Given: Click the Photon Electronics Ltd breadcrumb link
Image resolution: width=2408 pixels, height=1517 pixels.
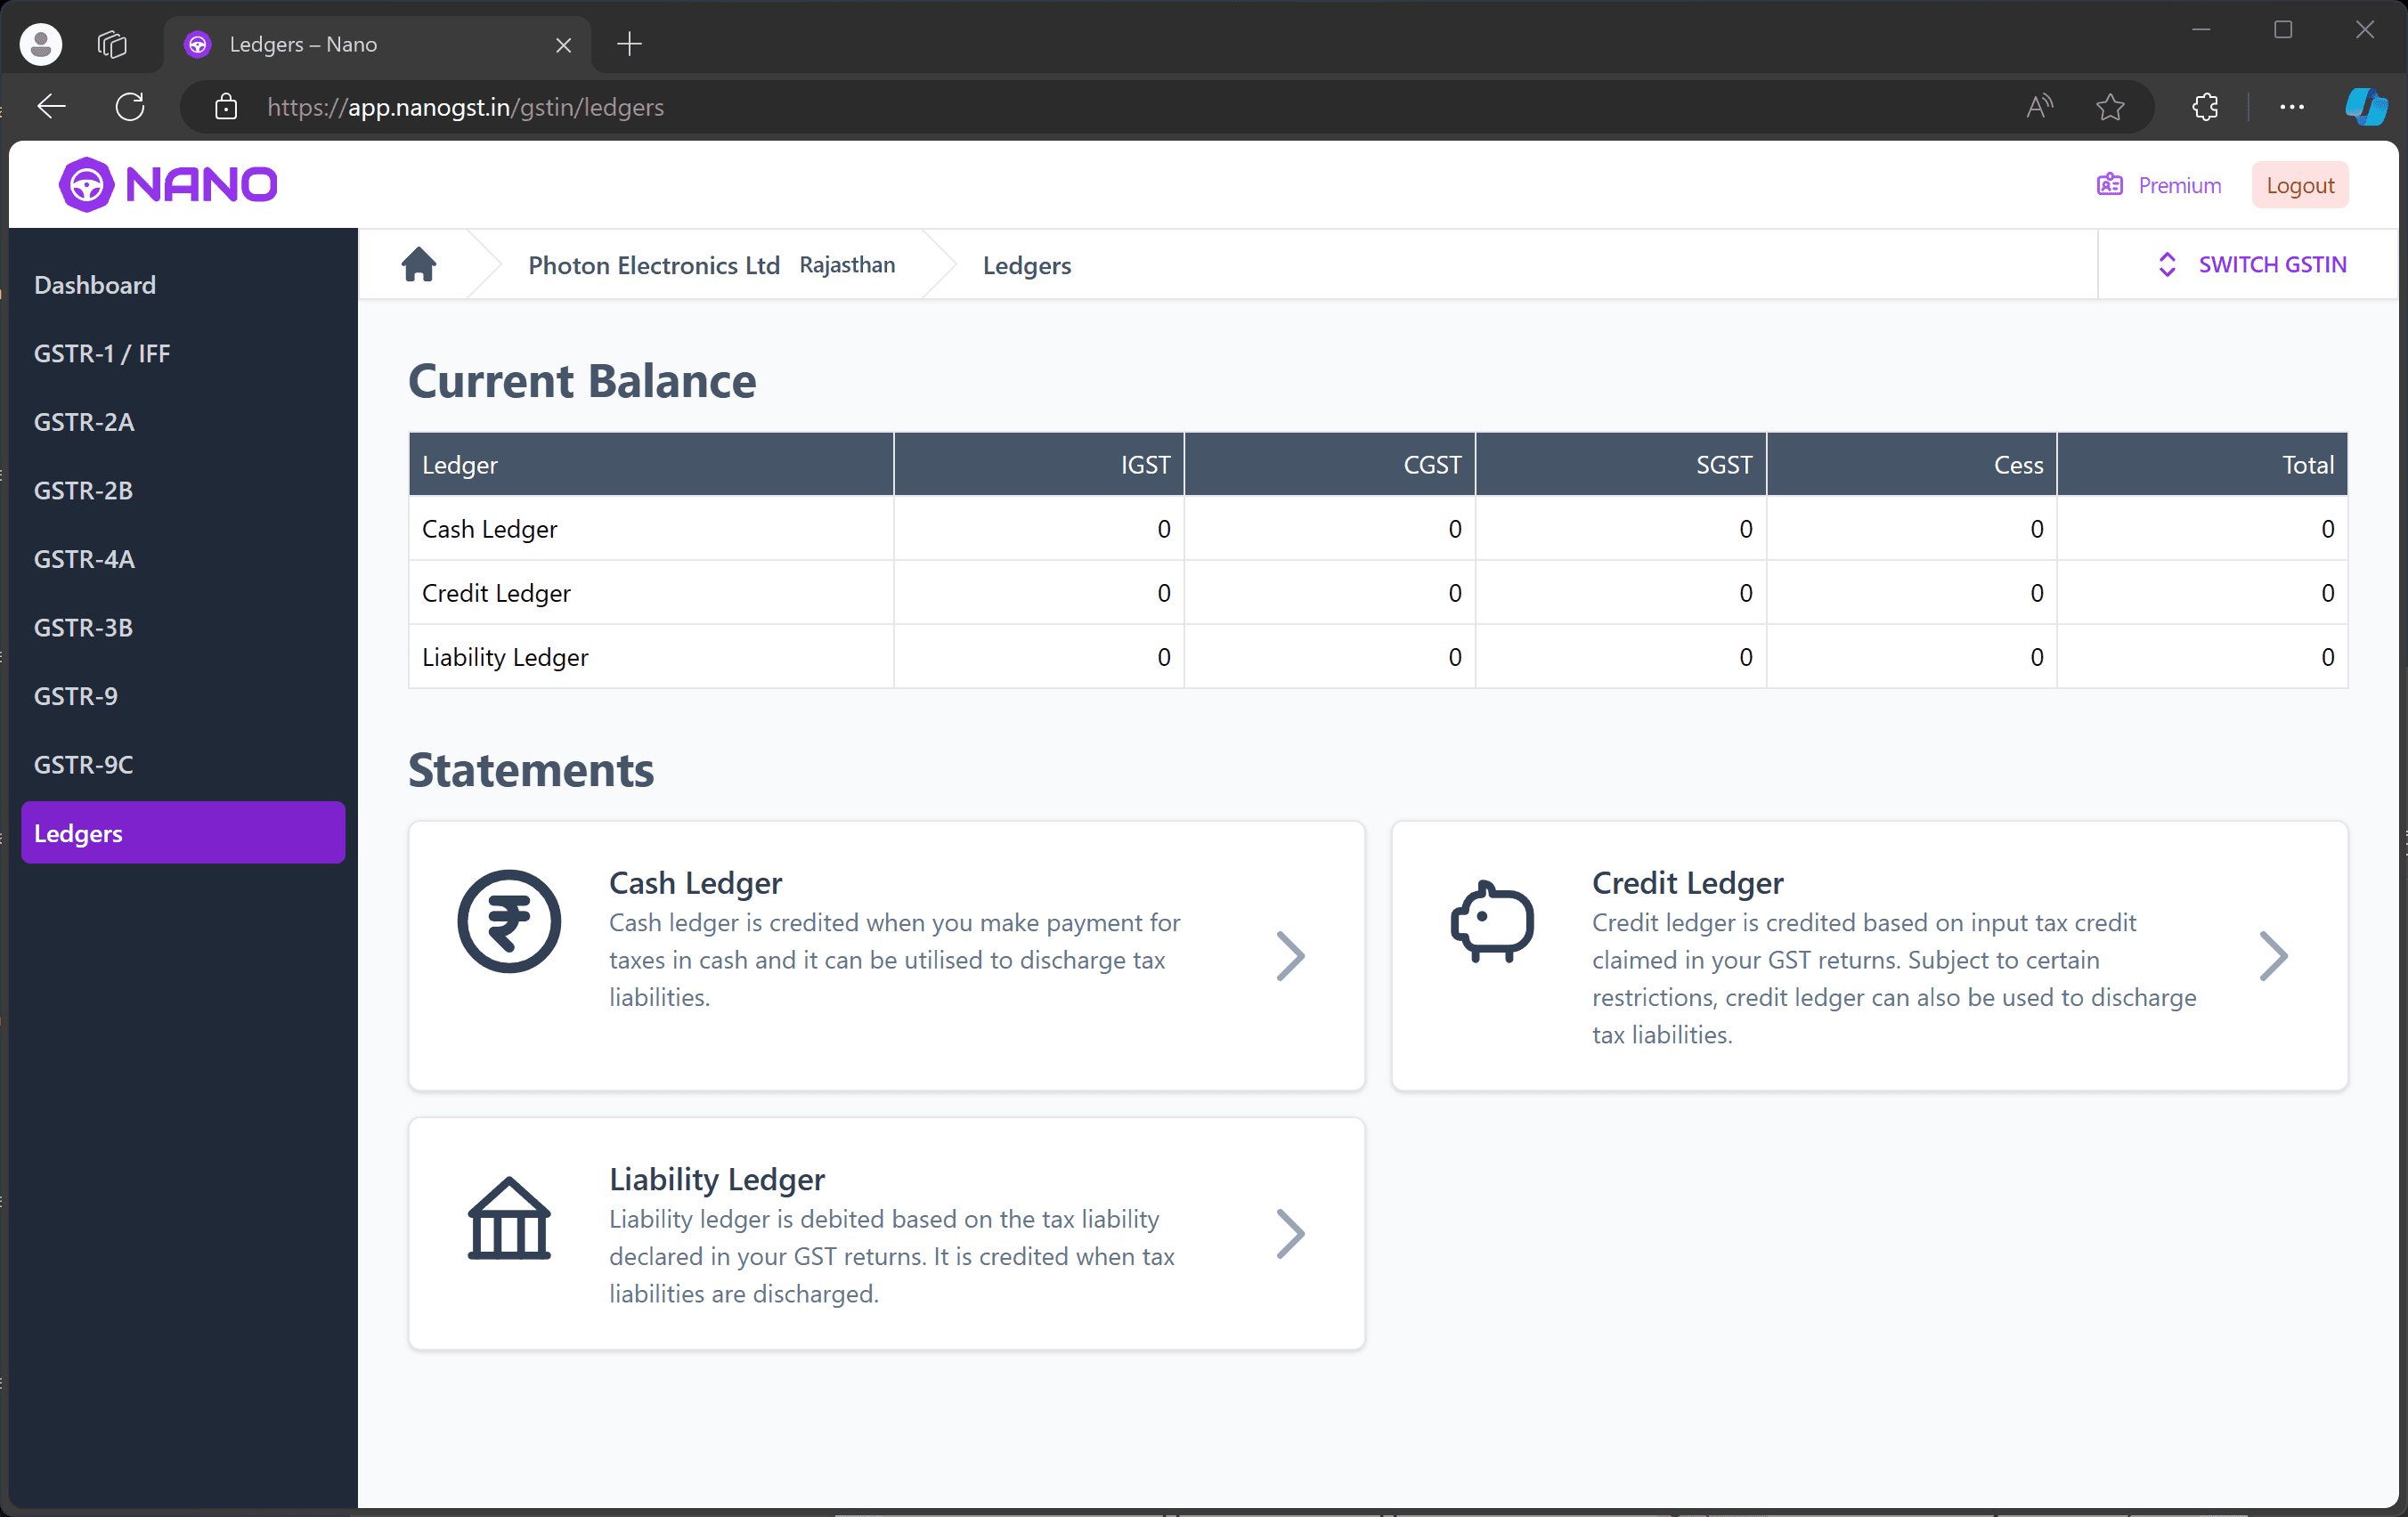Looking at the screenshot, I should [654, 264].
